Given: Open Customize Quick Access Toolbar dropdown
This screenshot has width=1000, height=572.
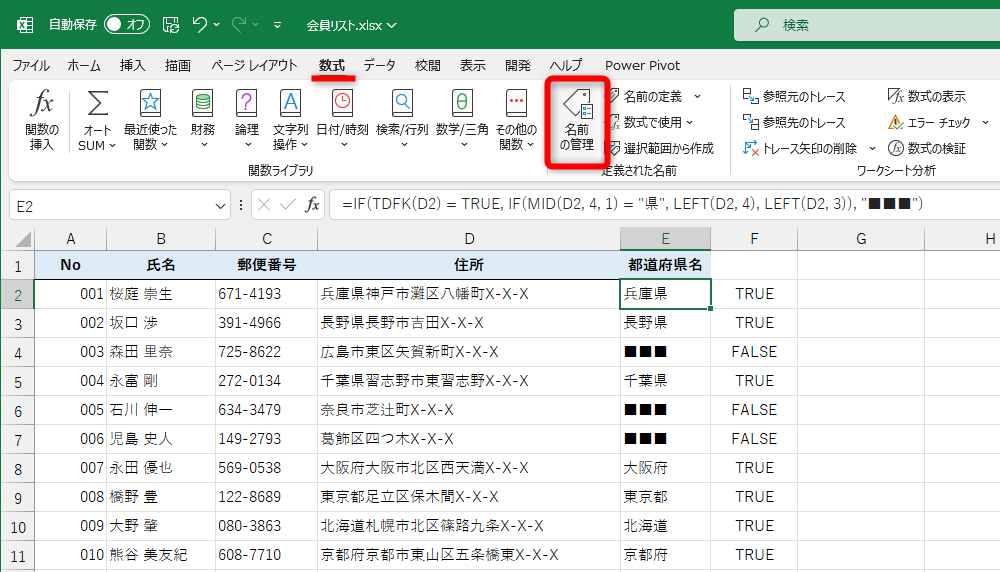Looking at the screenshot, I should pos(277,25).
